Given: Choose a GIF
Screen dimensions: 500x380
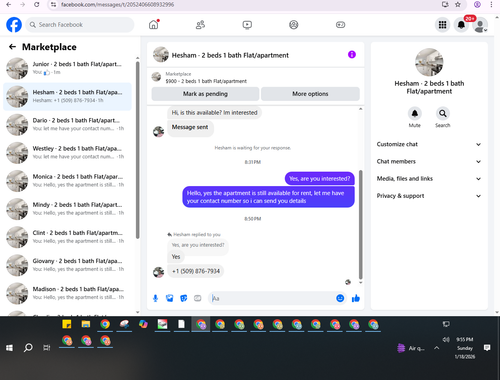Looking at the screenshot, I should (198, 298).
